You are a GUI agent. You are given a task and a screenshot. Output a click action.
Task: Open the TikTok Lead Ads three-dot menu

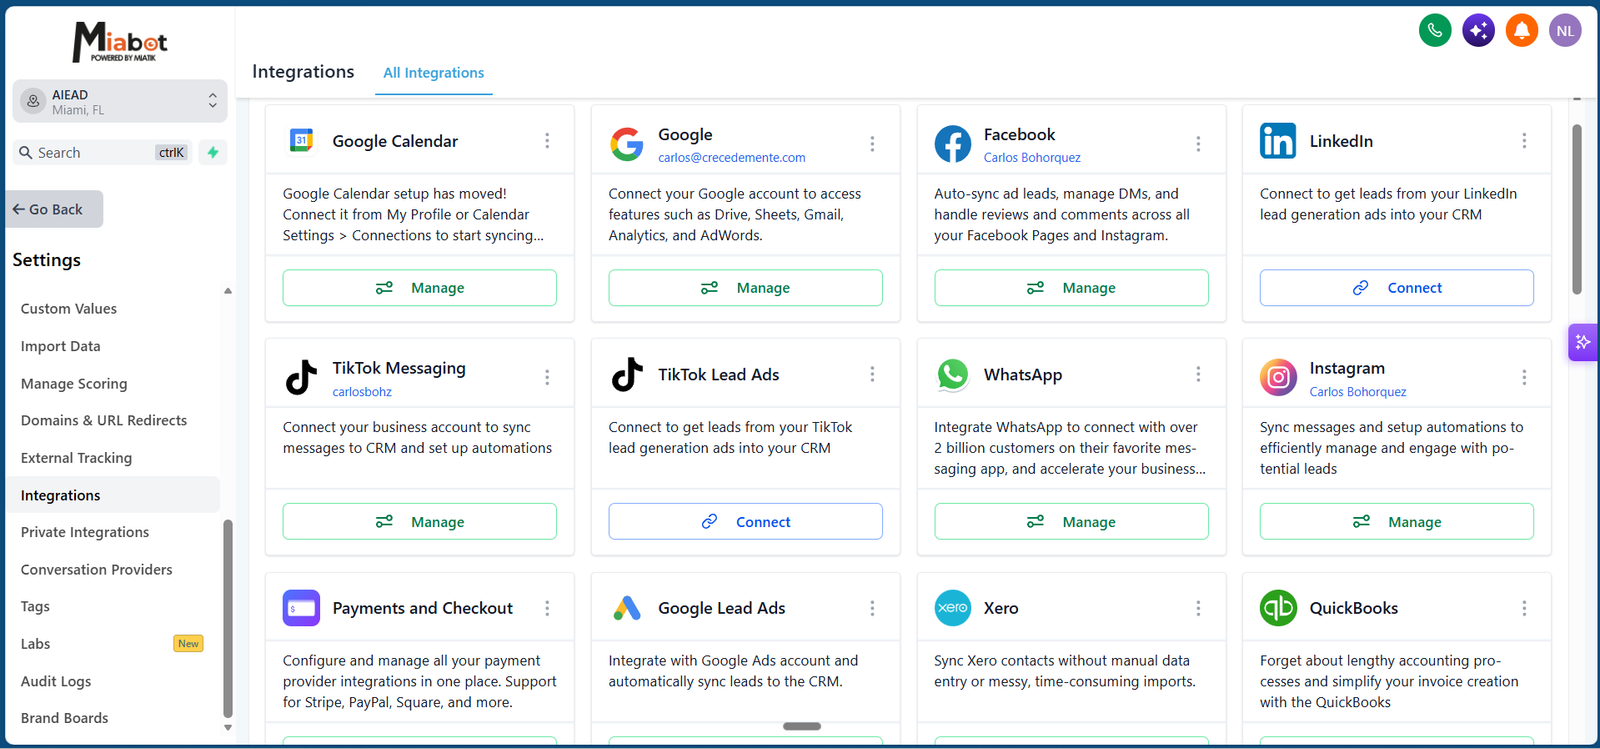coord(872,374)
